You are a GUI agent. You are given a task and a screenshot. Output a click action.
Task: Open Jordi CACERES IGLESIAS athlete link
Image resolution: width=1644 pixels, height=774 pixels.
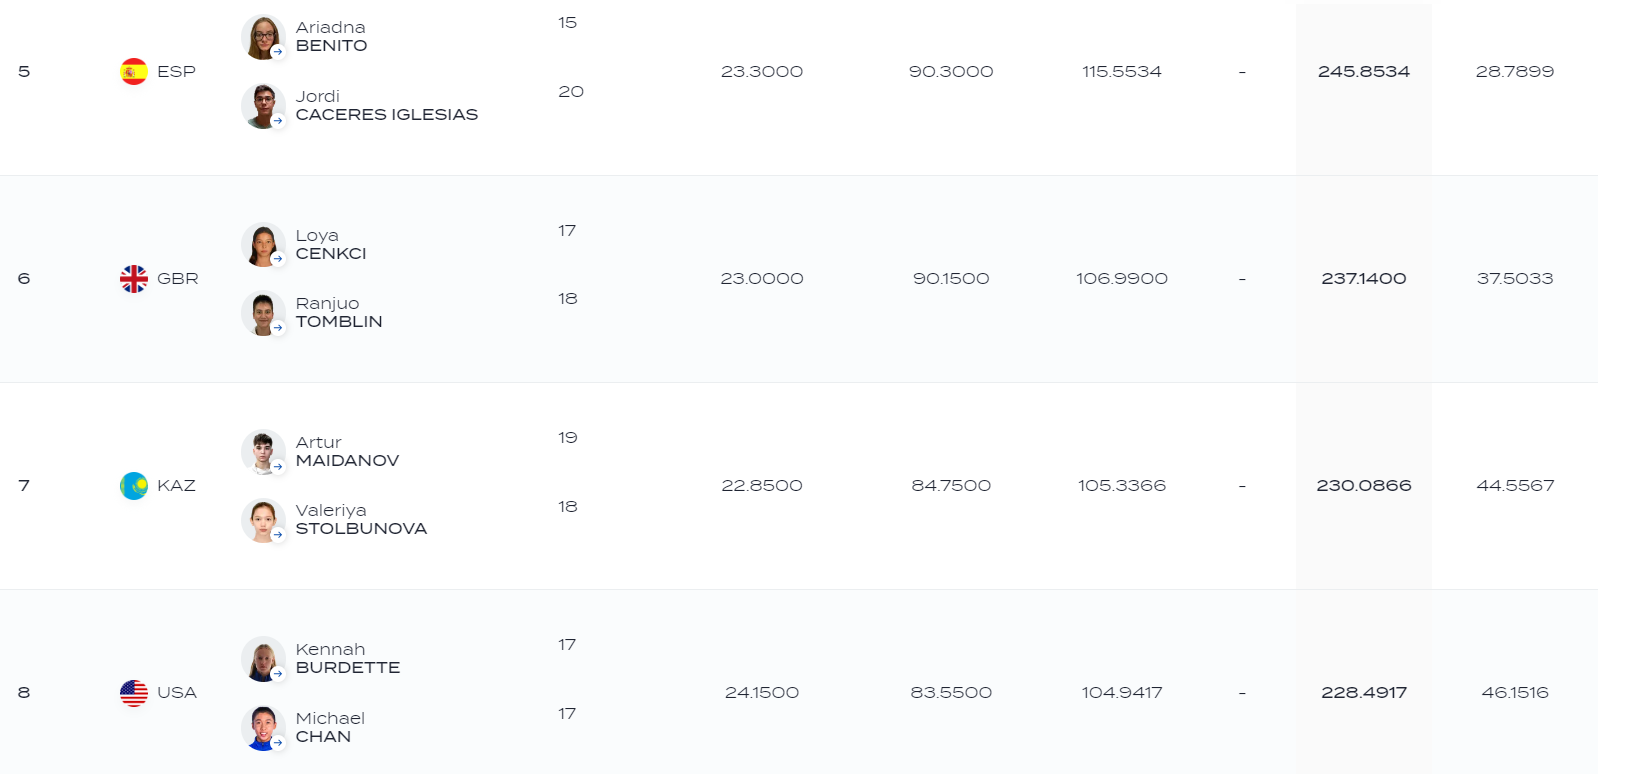pyautogui.click(x=387, y=106)
